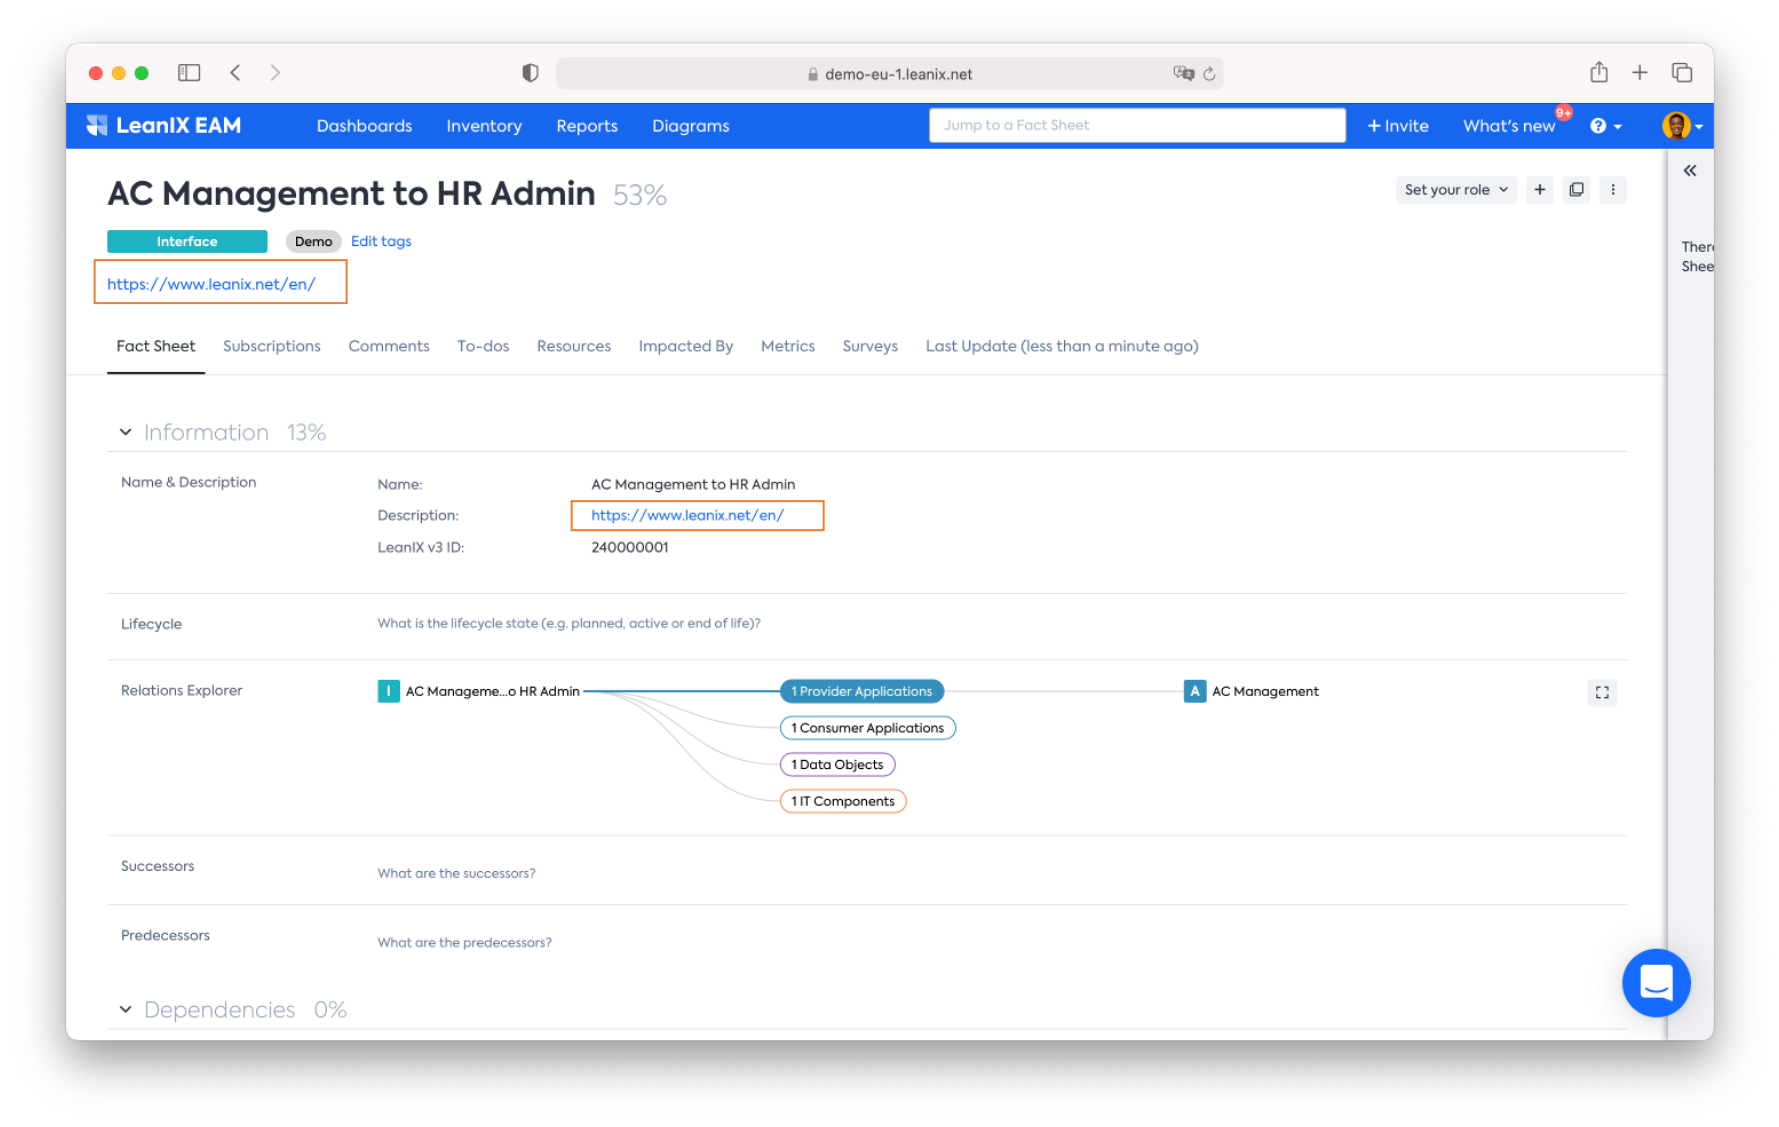
Task: Open the chat support bubble
Action: 1656,983
